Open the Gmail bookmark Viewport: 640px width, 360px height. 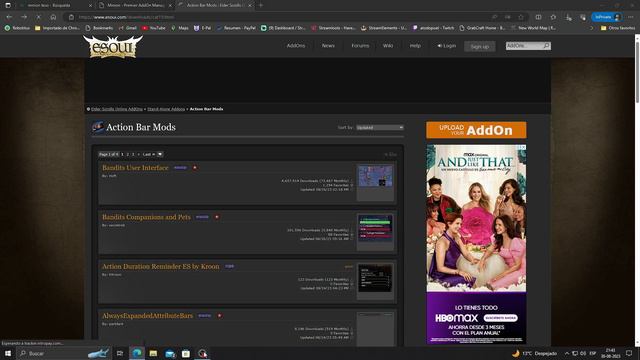127,28
